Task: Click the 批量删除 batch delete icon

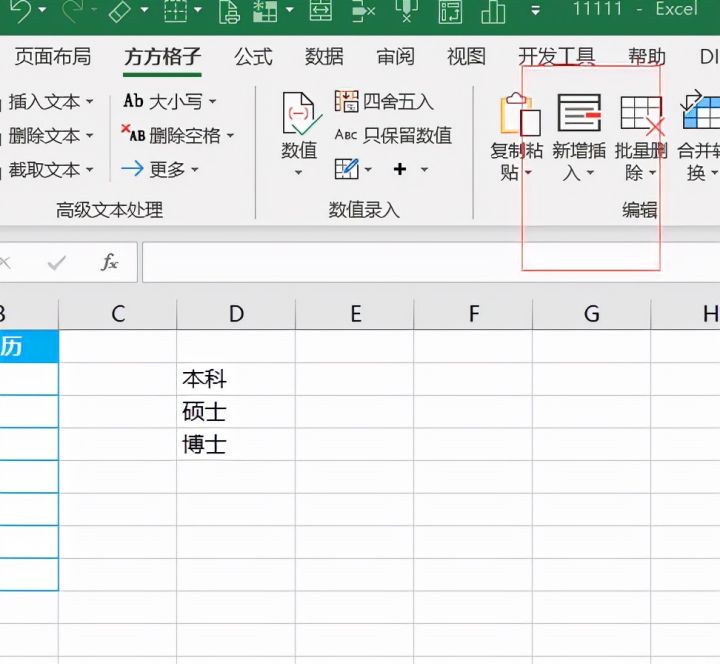Action: (642, 115)
